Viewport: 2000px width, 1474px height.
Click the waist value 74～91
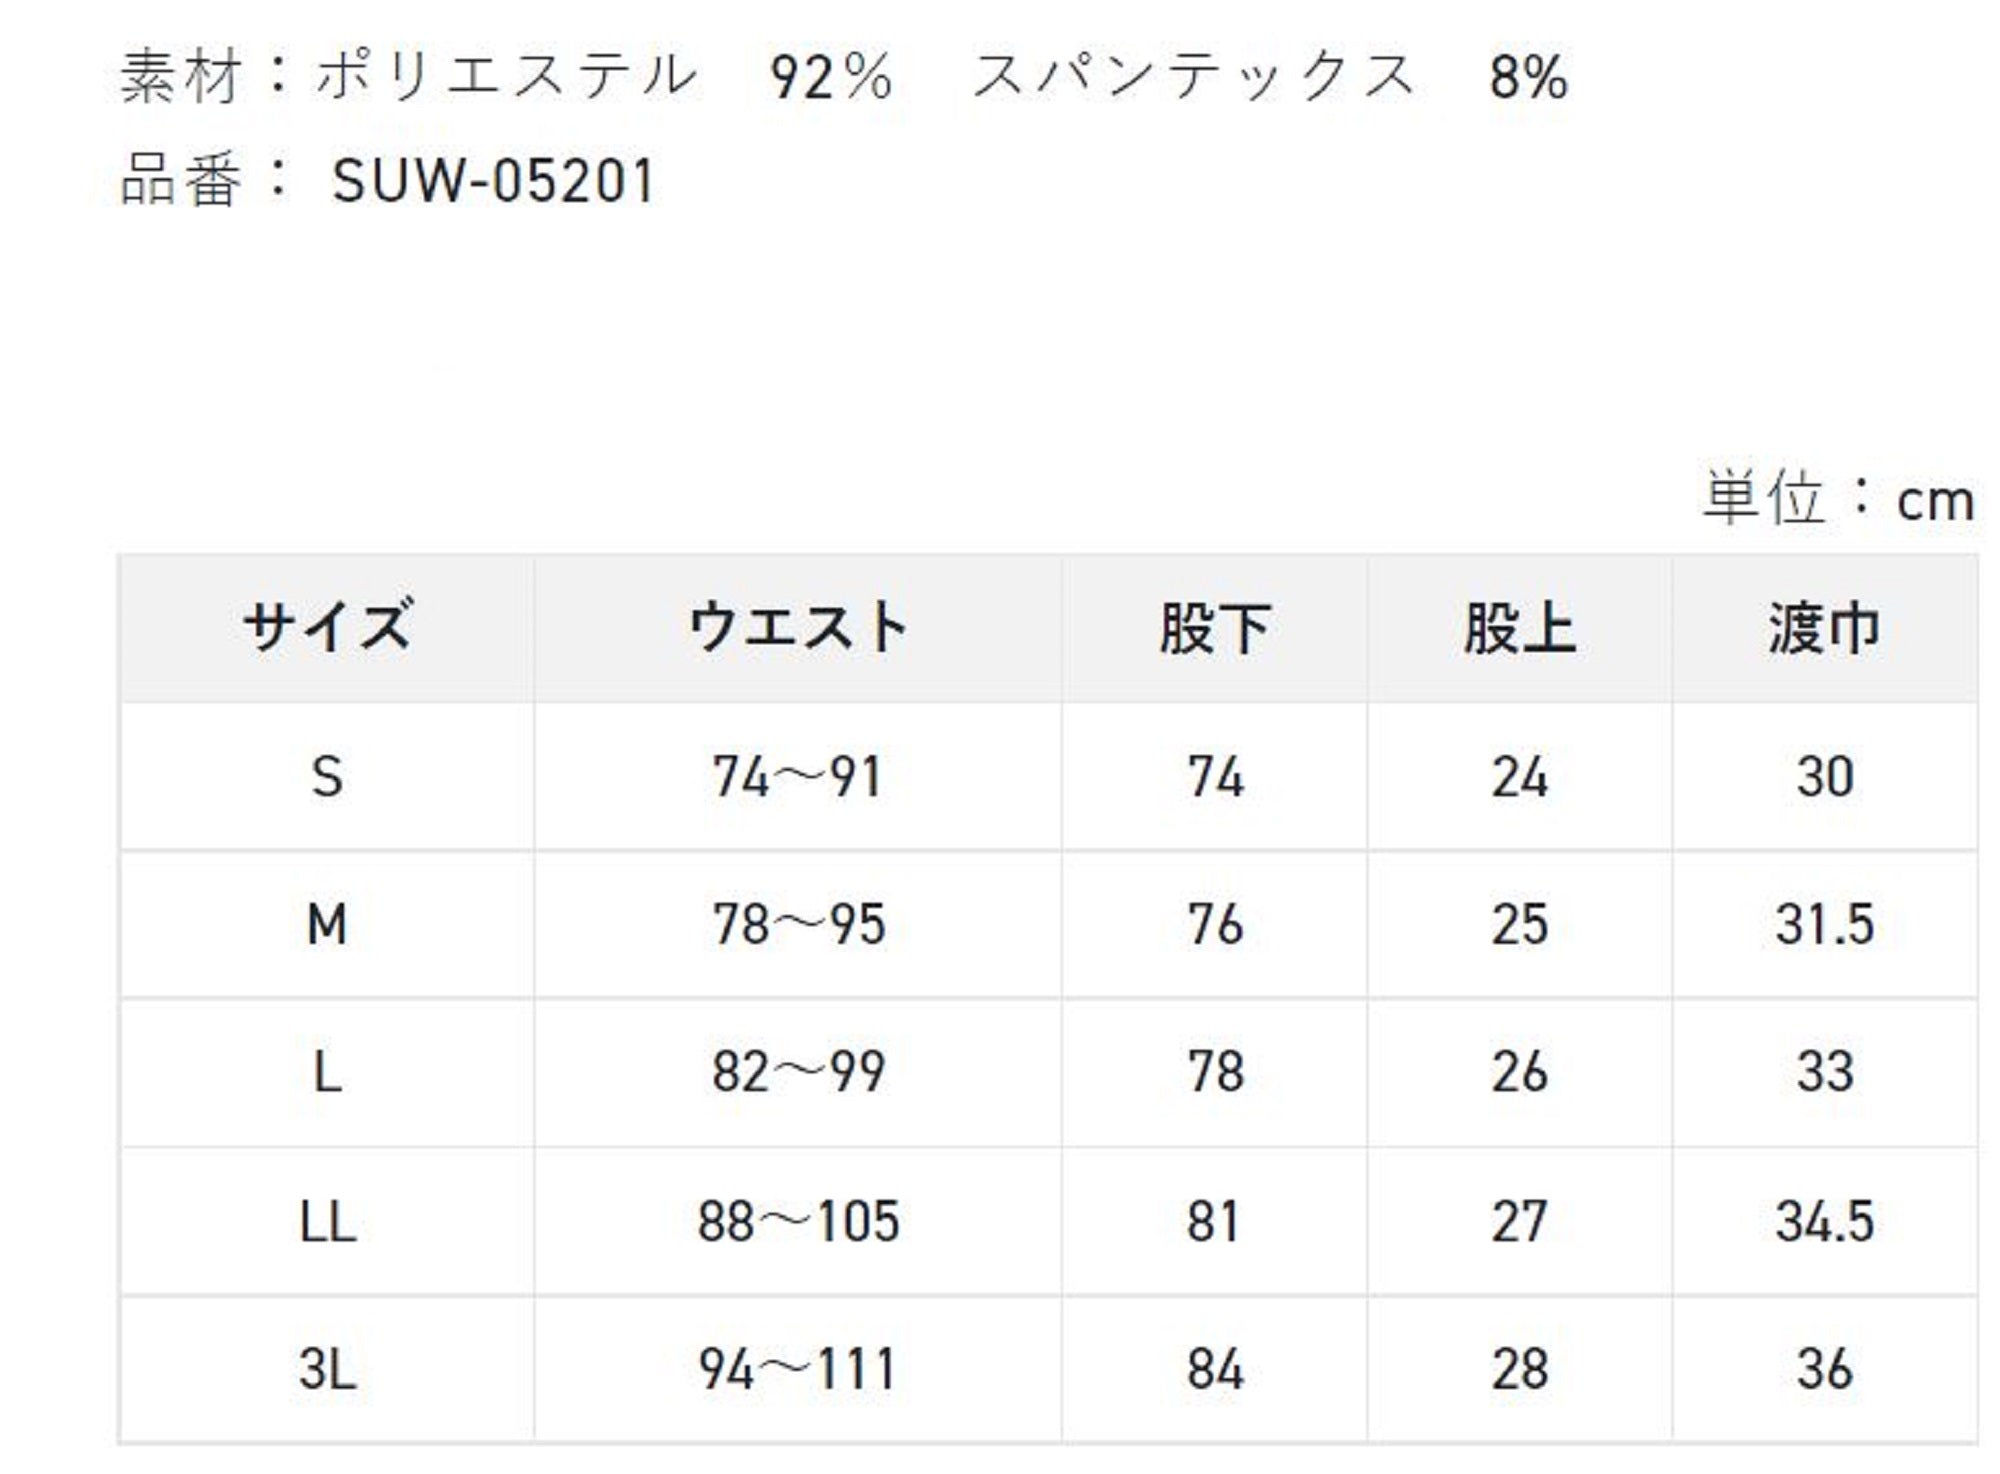coord(798,777)
